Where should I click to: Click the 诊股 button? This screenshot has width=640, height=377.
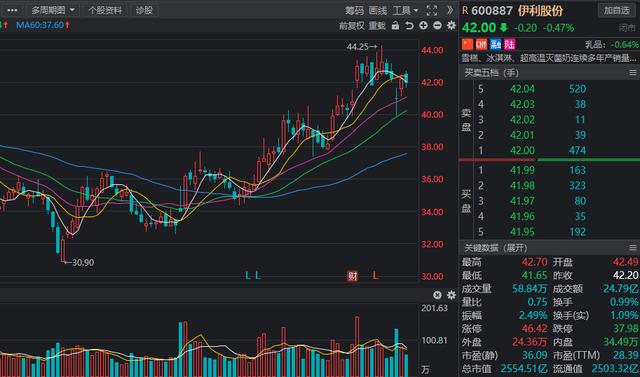144,10
